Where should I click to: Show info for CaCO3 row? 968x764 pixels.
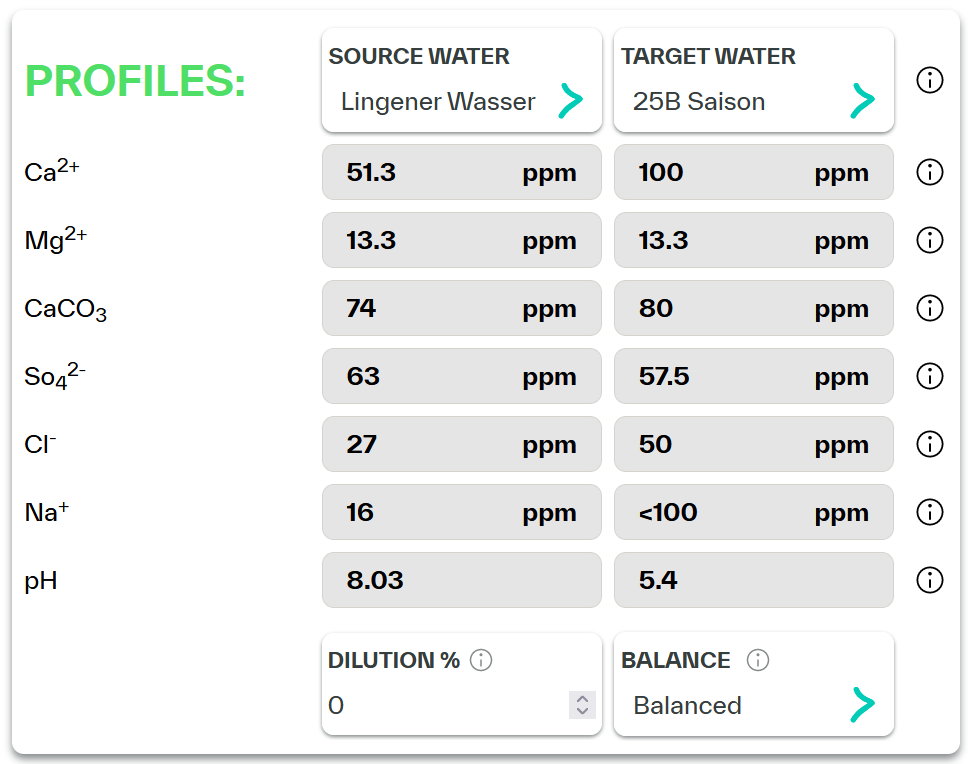[x=930, y=308]
